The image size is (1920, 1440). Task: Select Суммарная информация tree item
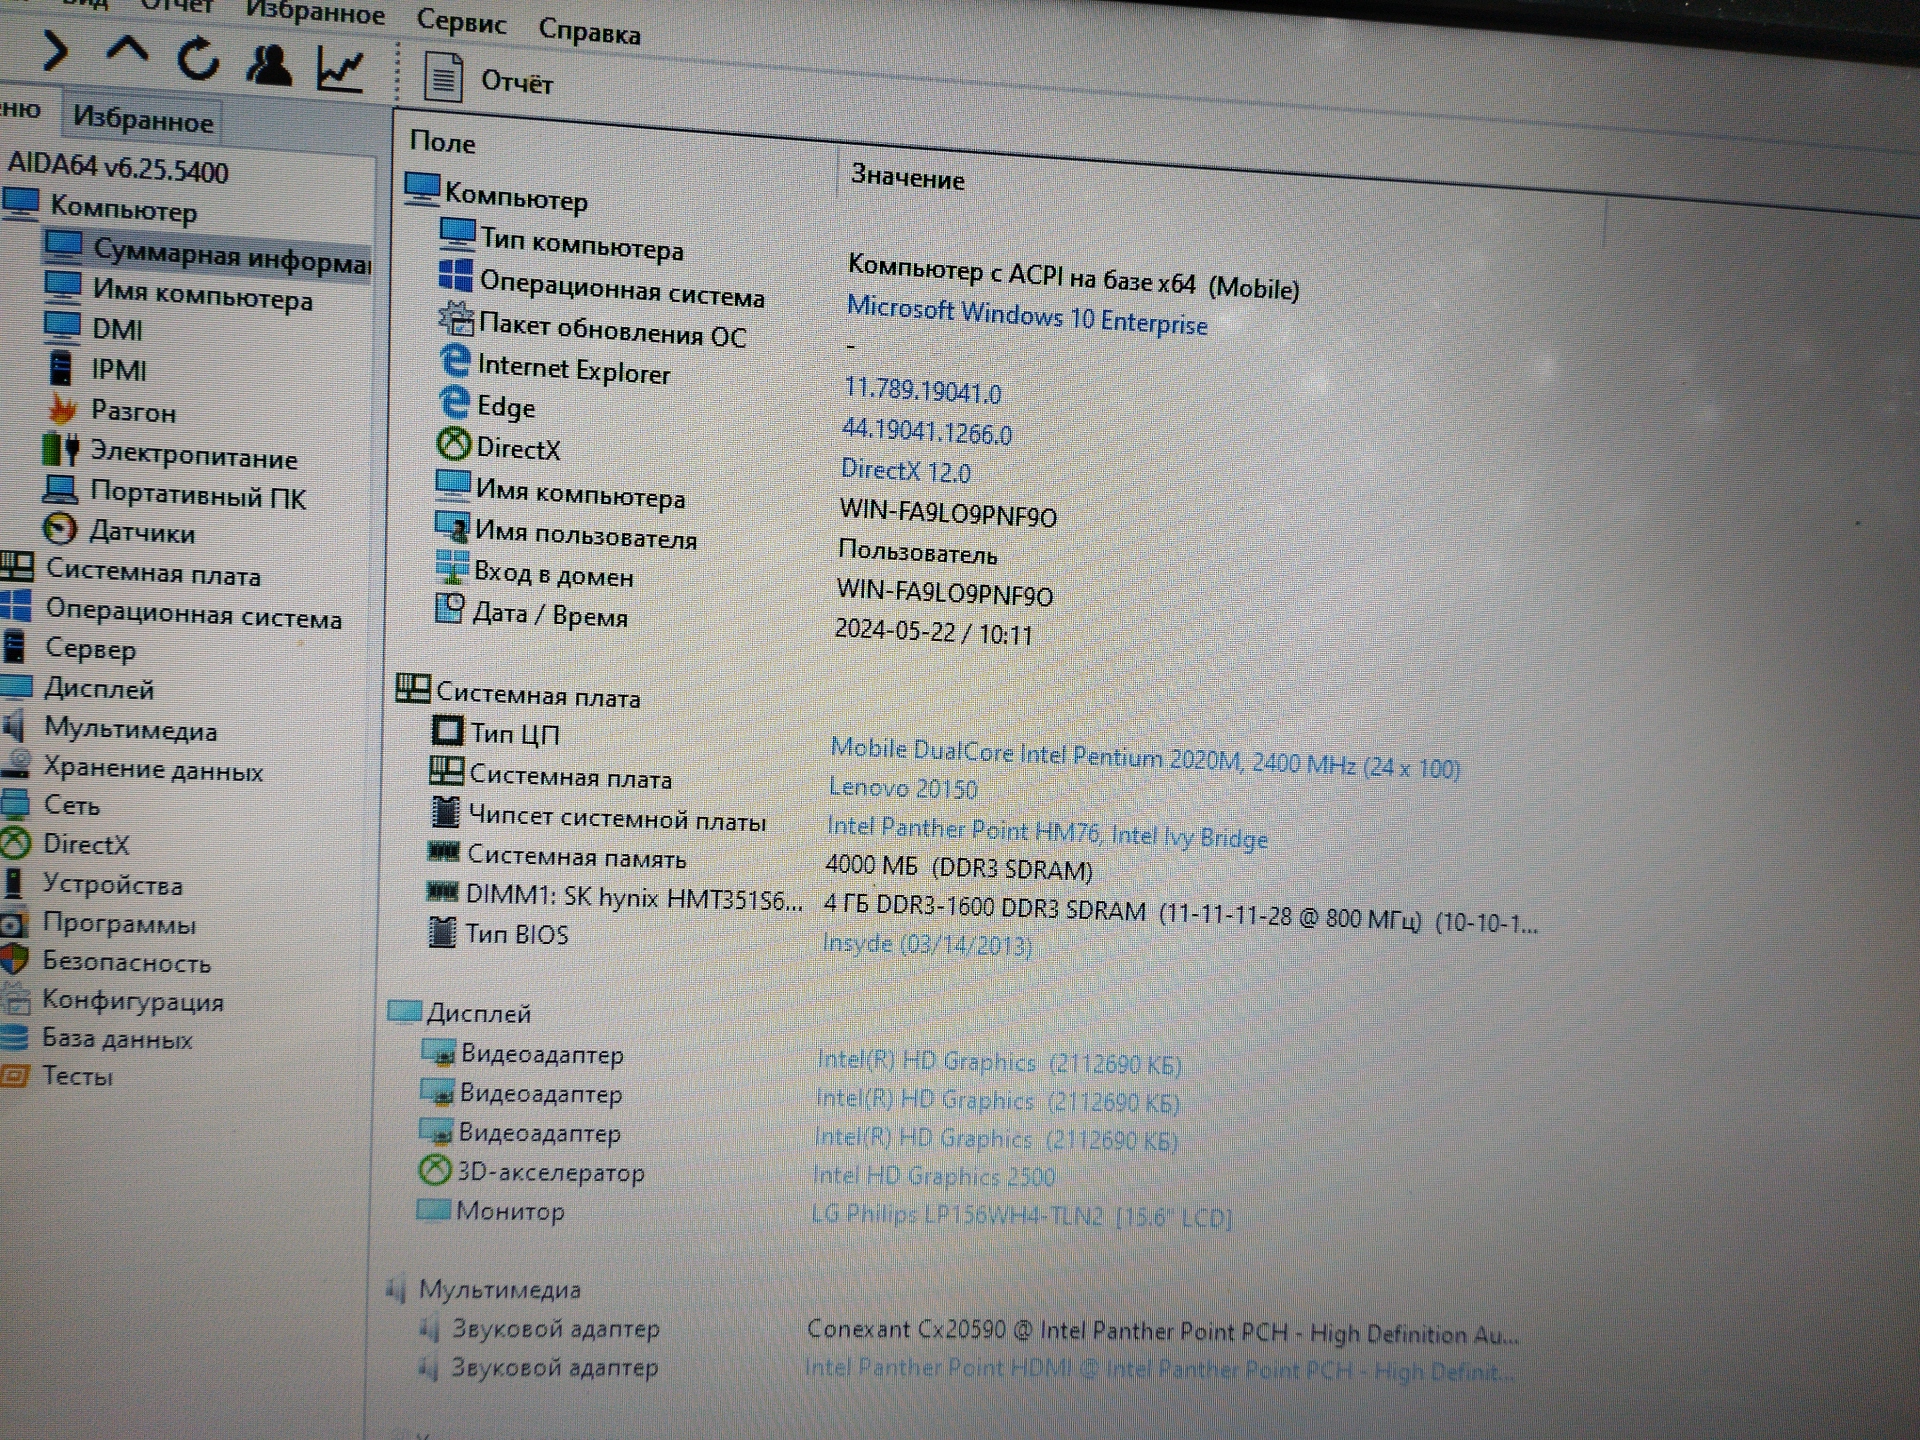(x=208, y=254)
